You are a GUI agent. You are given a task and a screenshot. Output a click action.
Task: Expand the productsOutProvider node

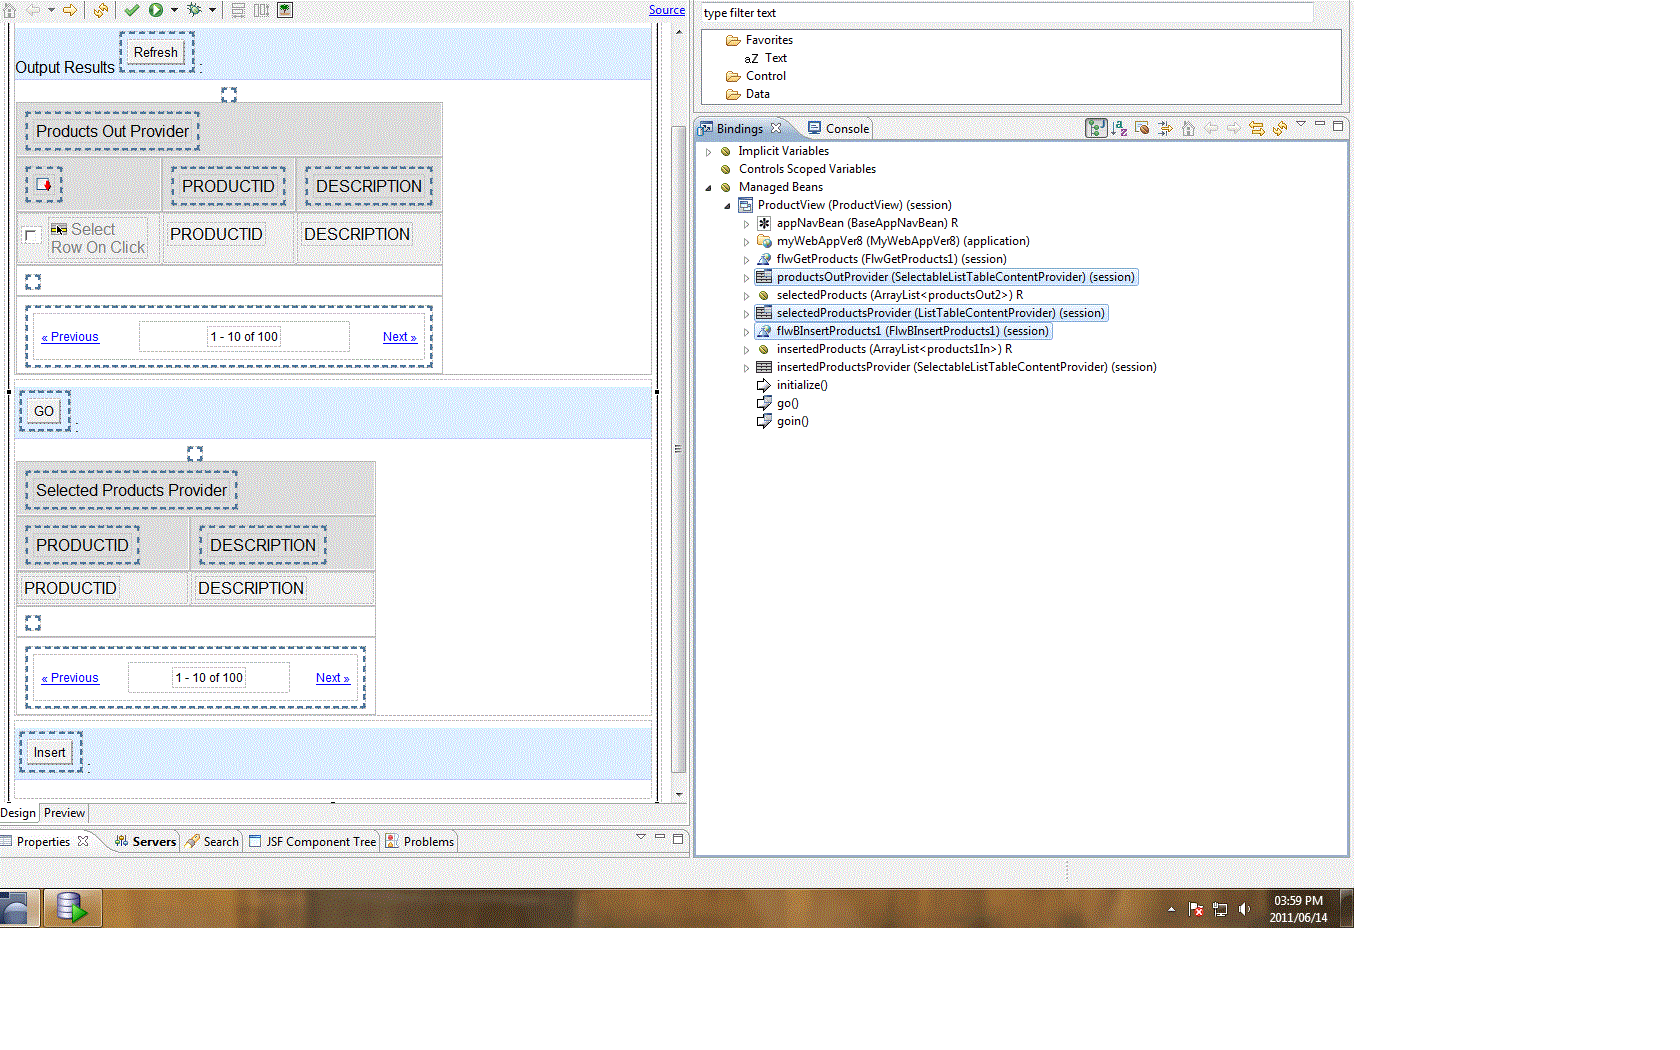pyautogui.click(x=746, y=278)
